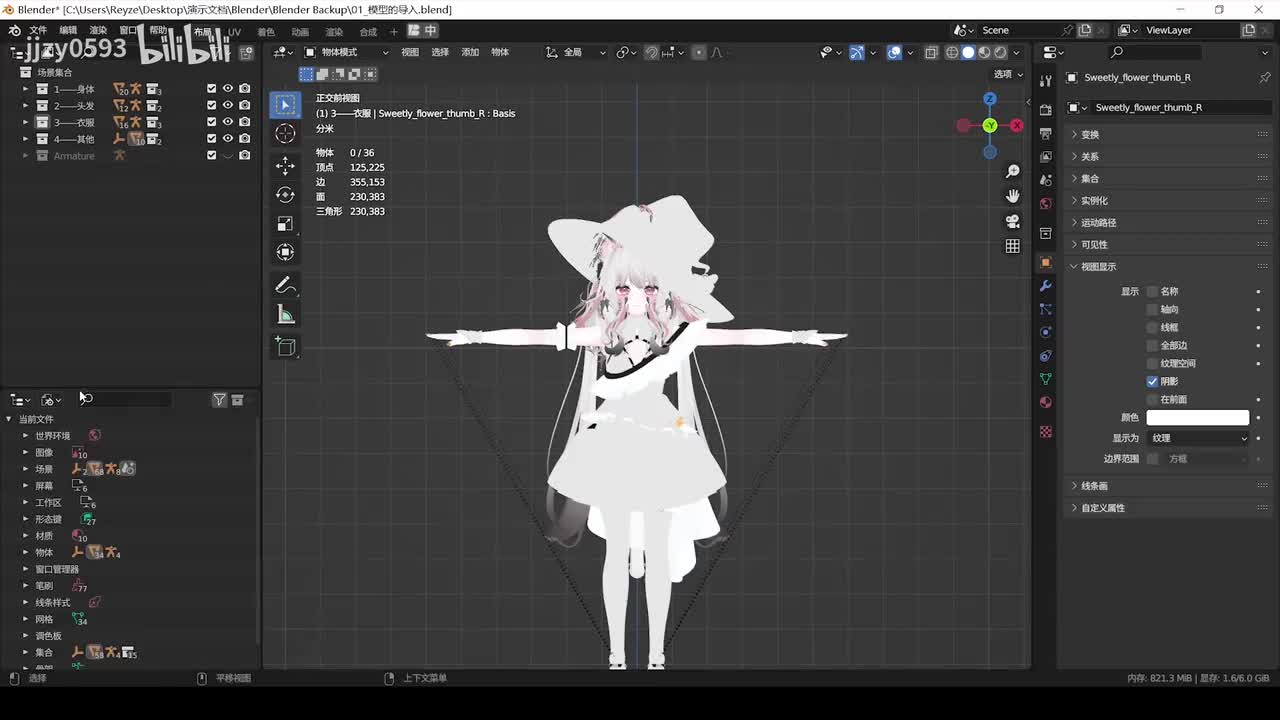Open the Output properties tab
Screen dimensions: 1280x720
coord(1046,133)
